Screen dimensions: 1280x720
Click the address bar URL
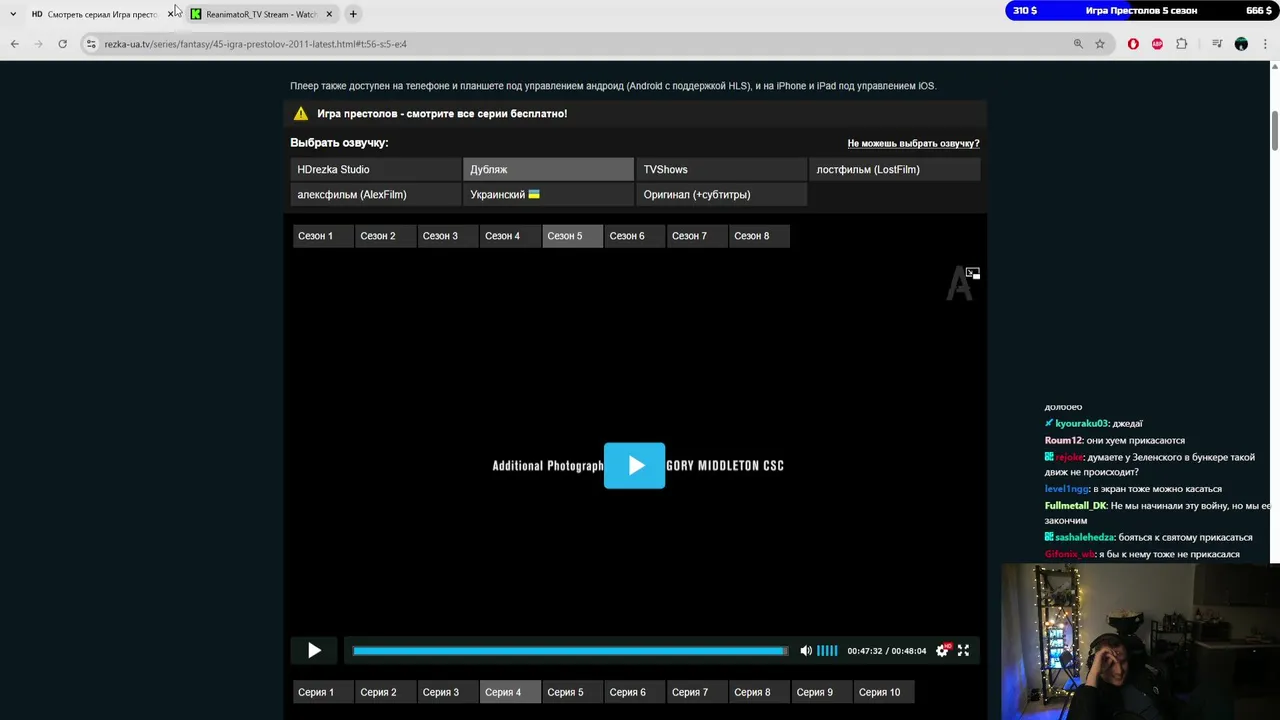point(255,44)
